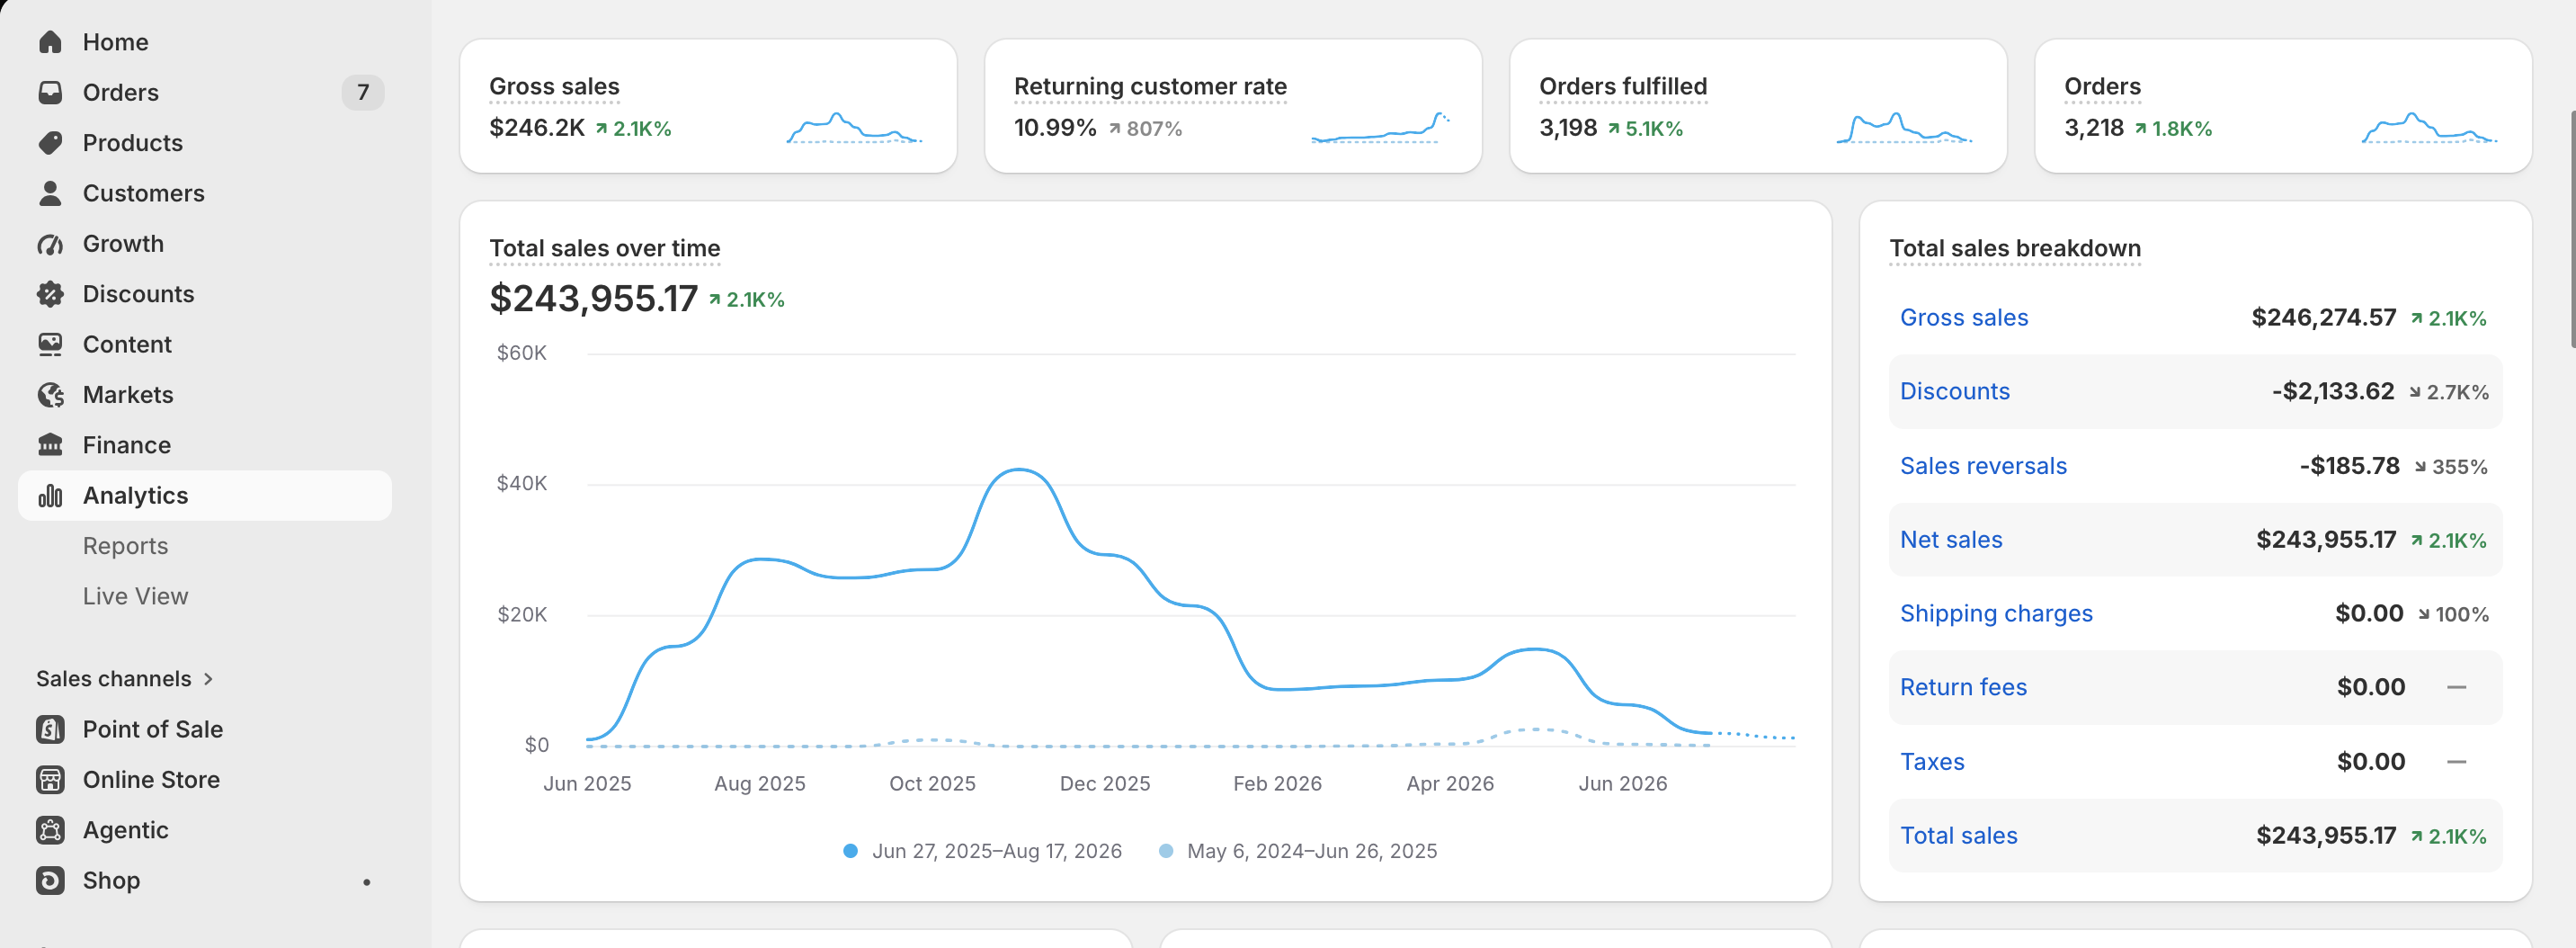Open Customers via person icon
Viewport: 2576px width, 948px height.
pos(50,193)
